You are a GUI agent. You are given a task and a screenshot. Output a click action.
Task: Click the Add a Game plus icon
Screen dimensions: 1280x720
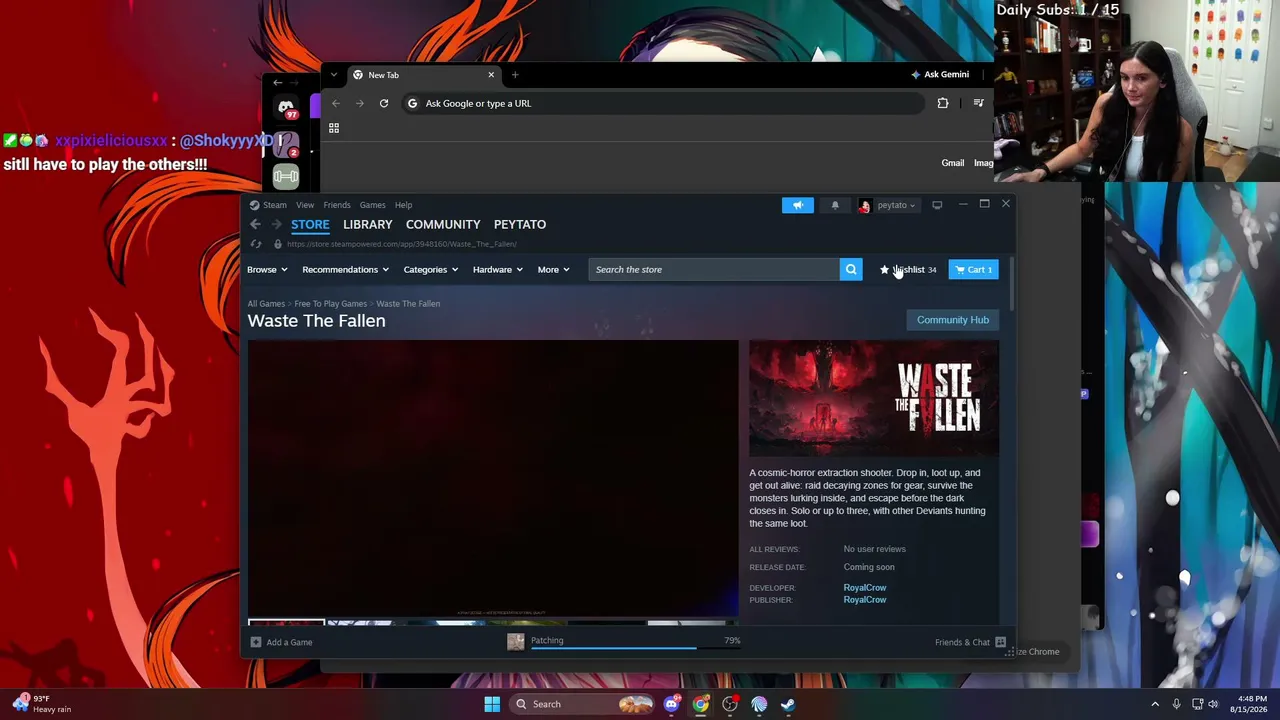[256, 642]
